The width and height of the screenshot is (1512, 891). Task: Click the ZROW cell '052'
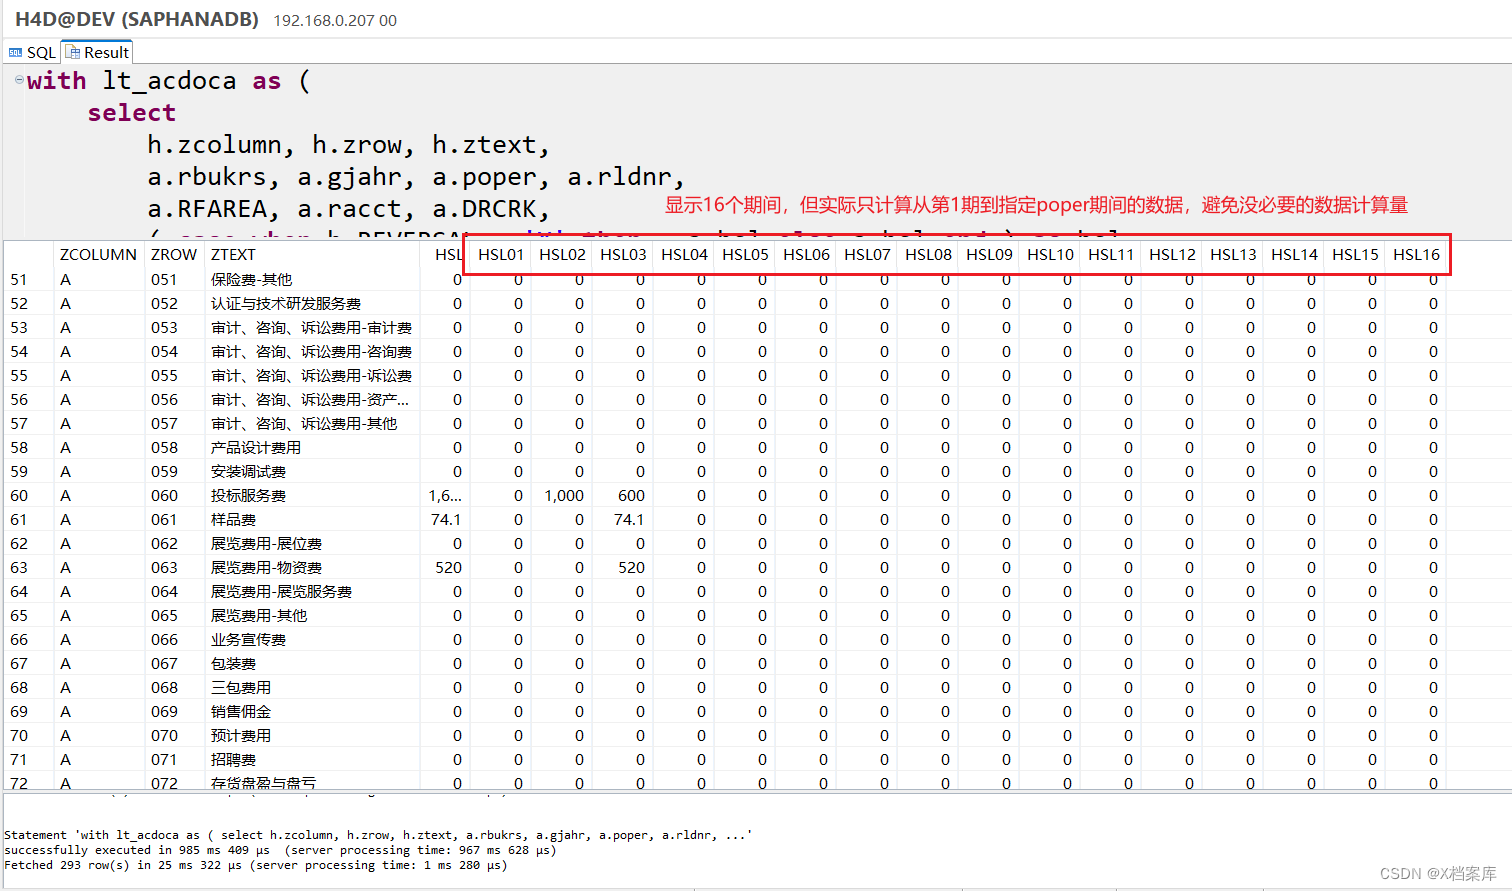[164, 303]
